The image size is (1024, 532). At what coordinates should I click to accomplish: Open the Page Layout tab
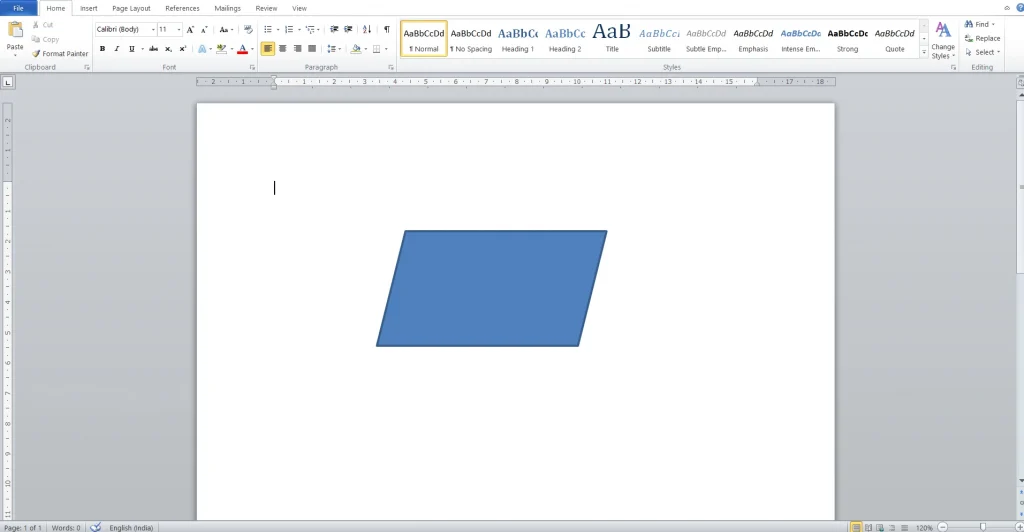coord(131,8)
